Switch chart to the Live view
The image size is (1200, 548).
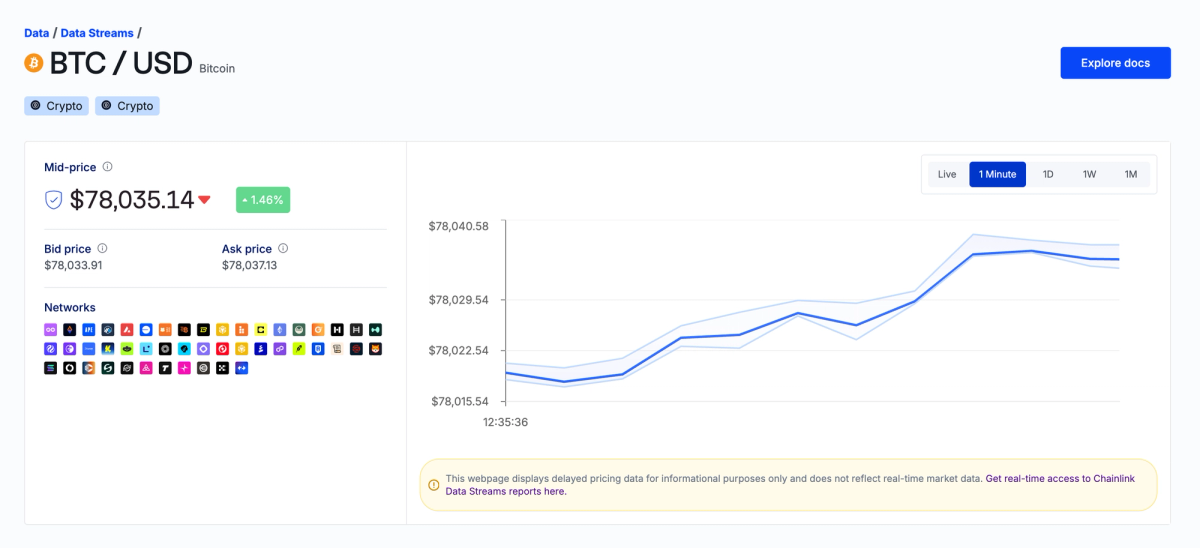pos(947,174)
